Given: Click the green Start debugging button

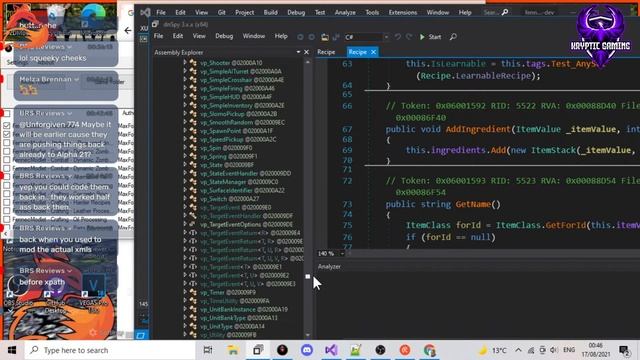Looking at the screenshot, I should 431,37.
